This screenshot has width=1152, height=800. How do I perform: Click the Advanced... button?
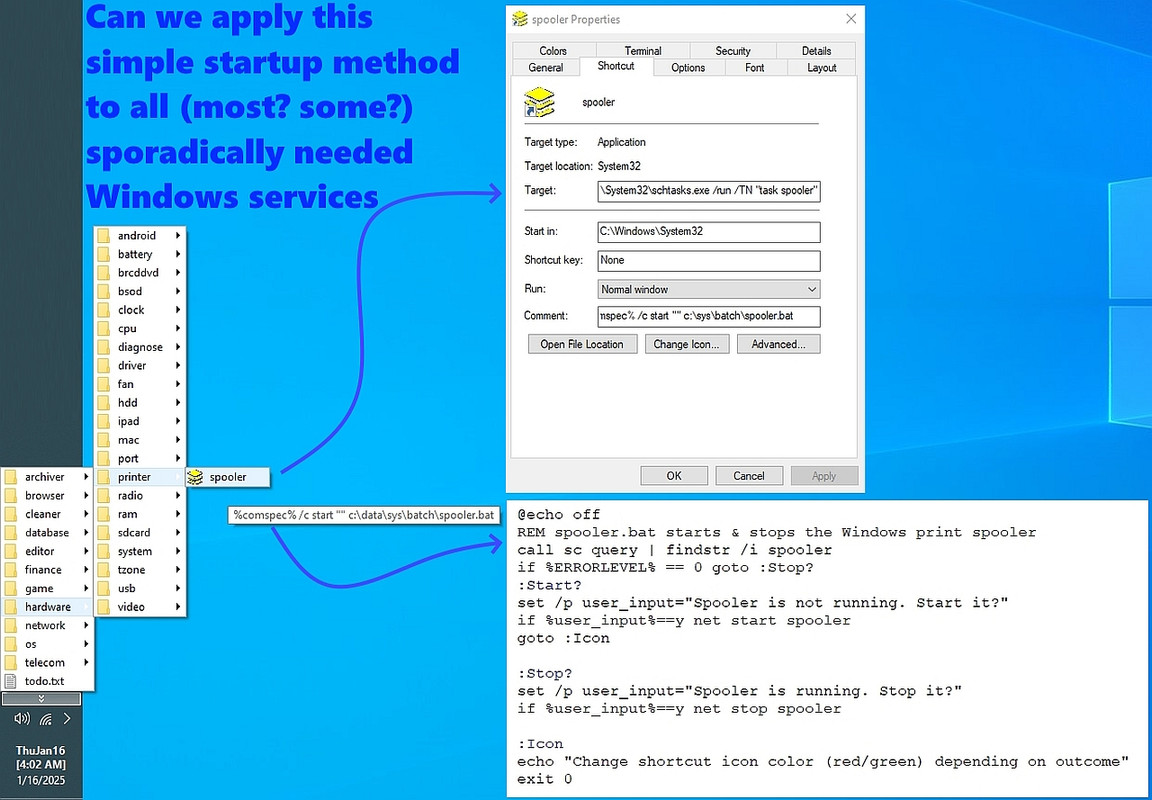pos(779,345)
